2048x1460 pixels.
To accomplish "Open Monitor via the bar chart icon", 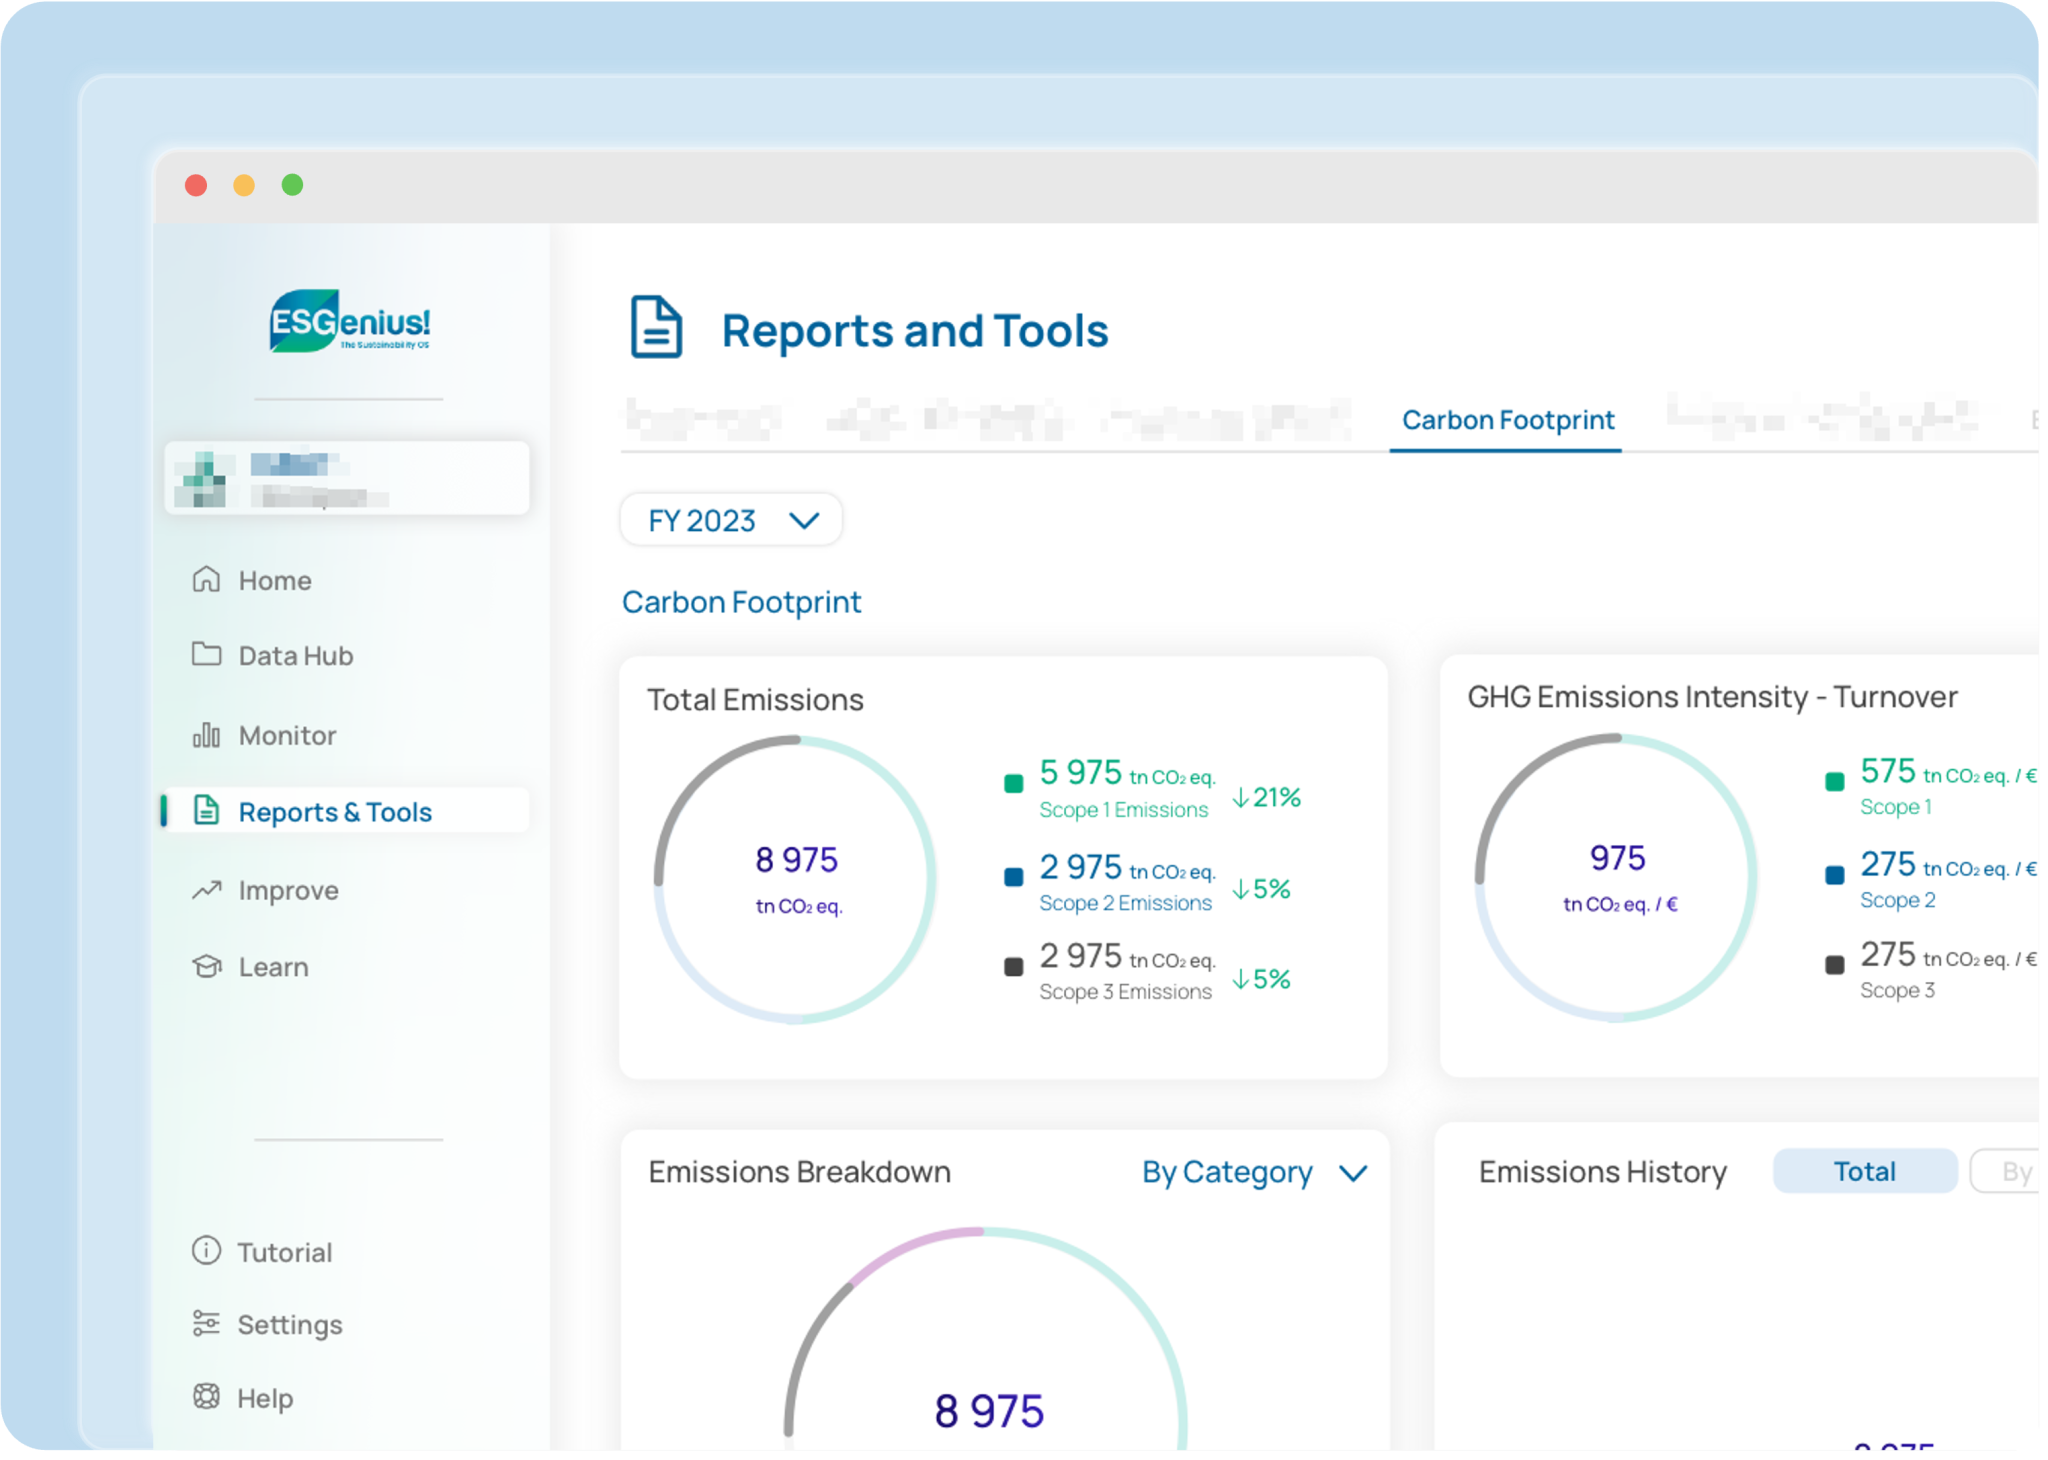I will pyautogui.click(x=206, y=735).
